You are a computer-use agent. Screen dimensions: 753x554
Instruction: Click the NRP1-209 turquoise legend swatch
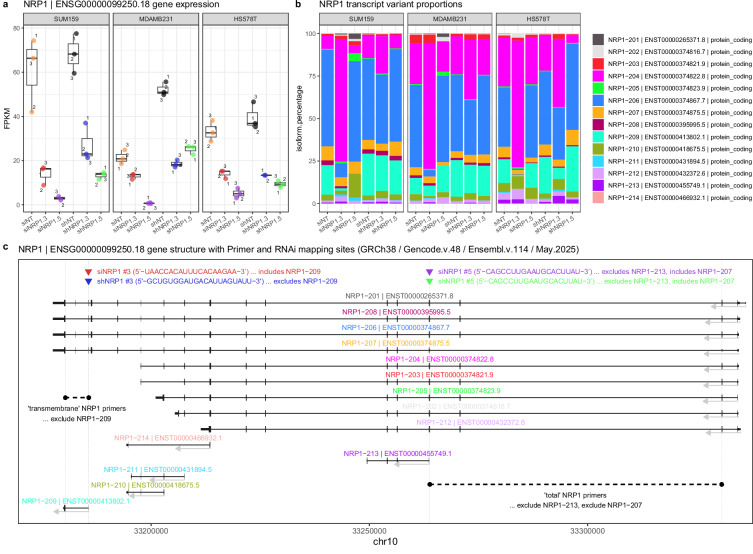598,137
